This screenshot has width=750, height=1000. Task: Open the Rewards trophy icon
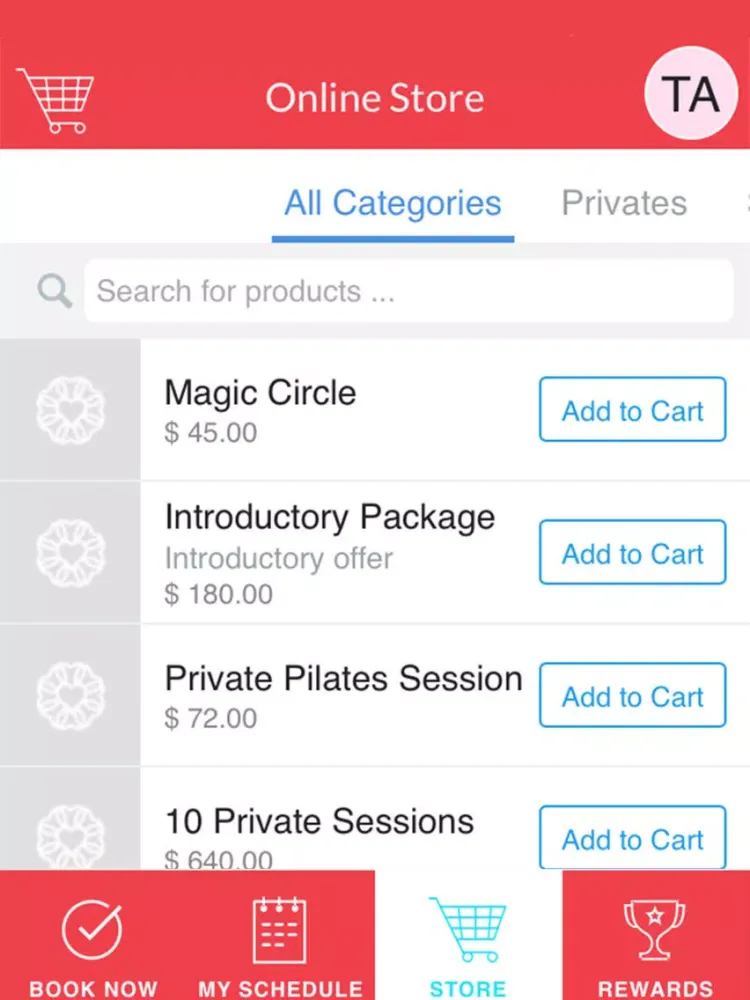655,930
